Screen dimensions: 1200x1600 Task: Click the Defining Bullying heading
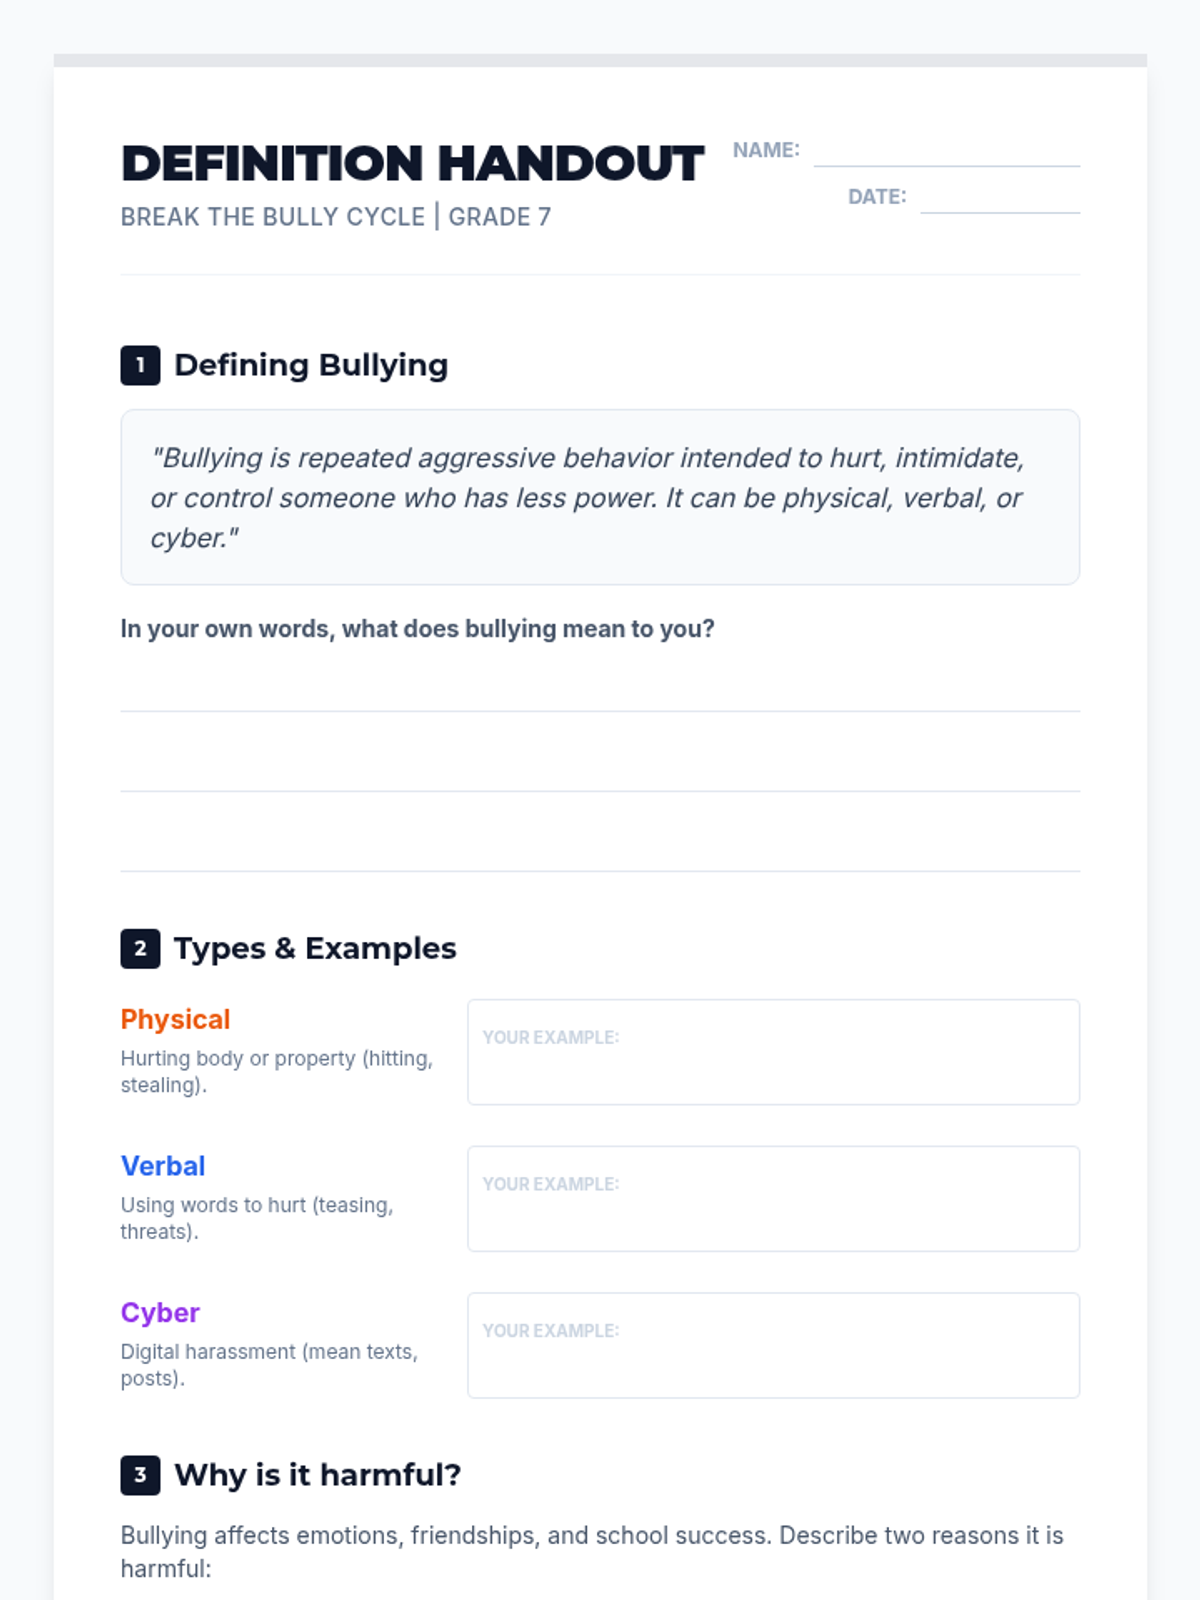pos(311,365)
